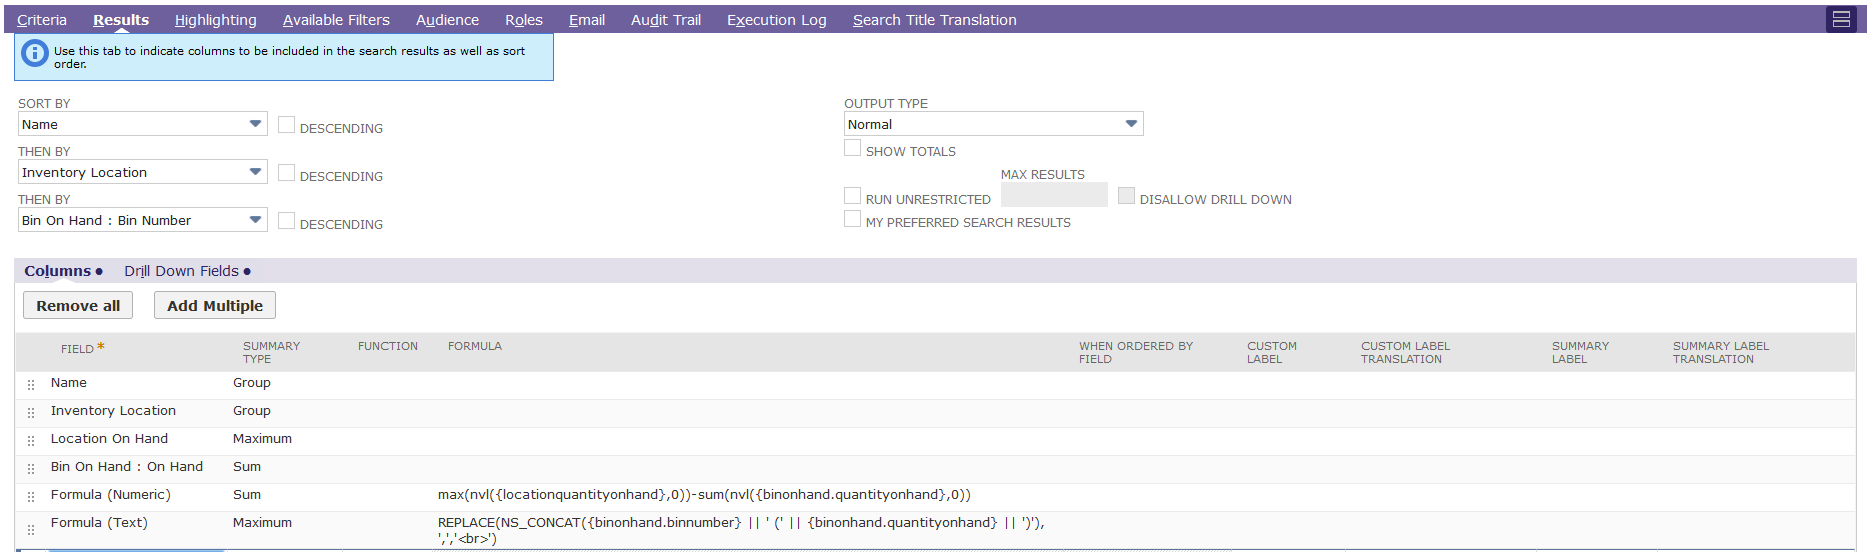Image resolution: width=1870 pixels, height=552 pixels.
Task: Click the Remove all button
Action: (78, 306)
